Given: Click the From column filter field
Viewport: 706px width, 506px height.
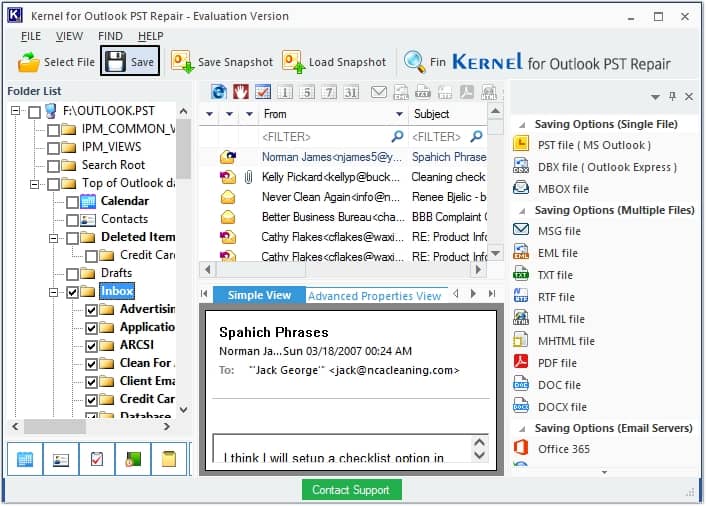Looking at the screenshot, I should point(332,136).
